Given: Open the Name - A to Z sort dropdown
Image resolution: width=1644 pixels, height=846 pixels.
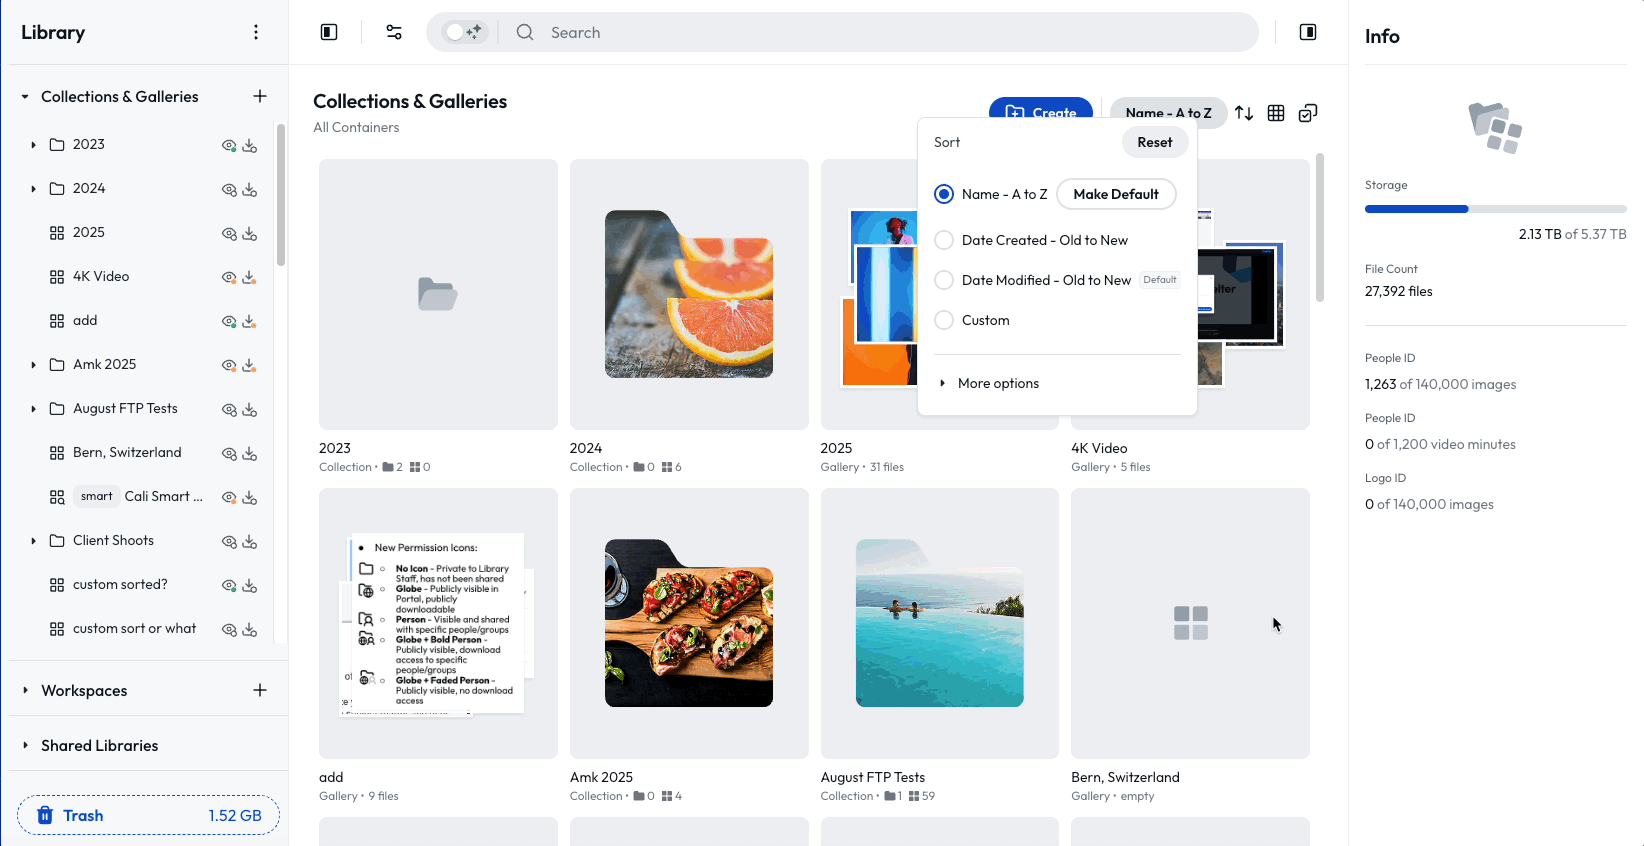Looking at the screenshot, I should click(x=1168, y=113).
